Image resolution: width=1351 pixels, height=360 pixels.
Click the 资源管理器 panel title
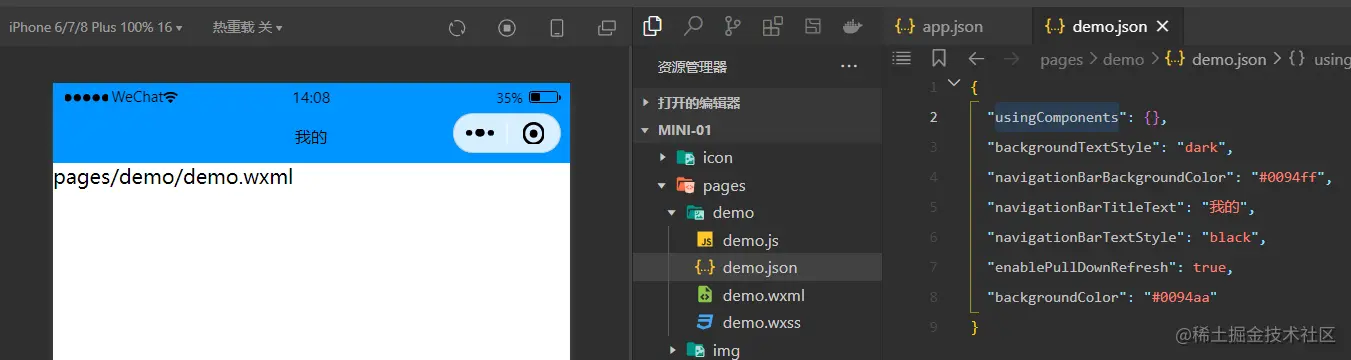pos(692,67)
